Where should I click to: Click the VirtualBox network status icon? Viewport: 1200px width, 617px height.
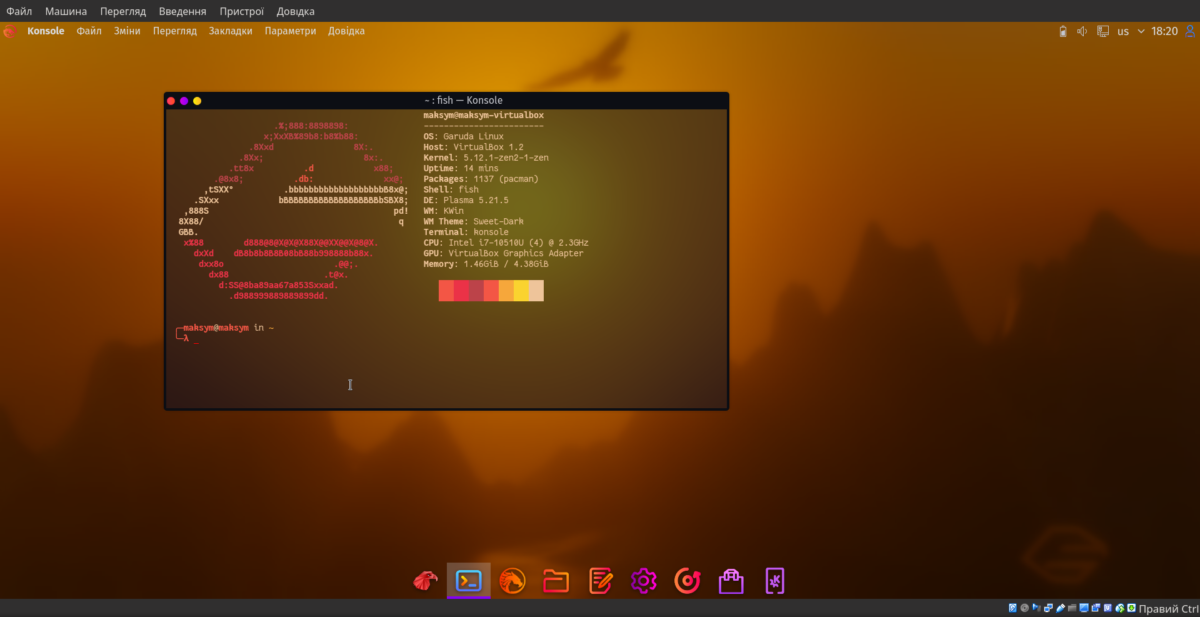point(1048,608)
